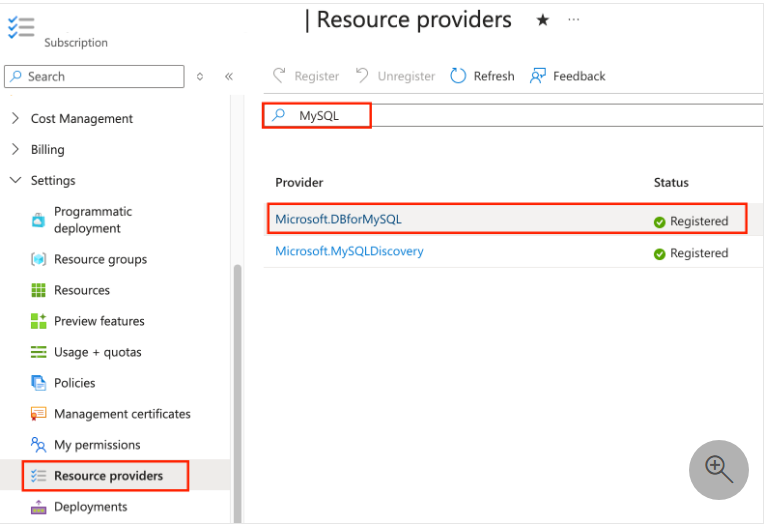This screenshot has width=772, height=526.
Task: Click the Subscription label
Action: point(76,43)
